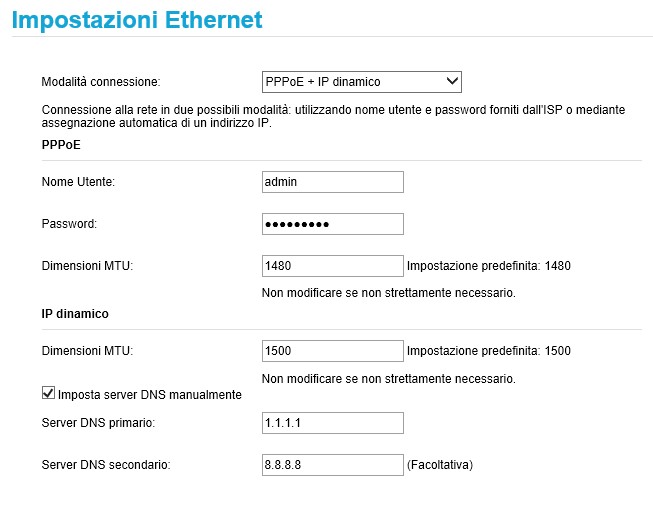Open the Modalità connessione dropdown

(x=361, y=82)
